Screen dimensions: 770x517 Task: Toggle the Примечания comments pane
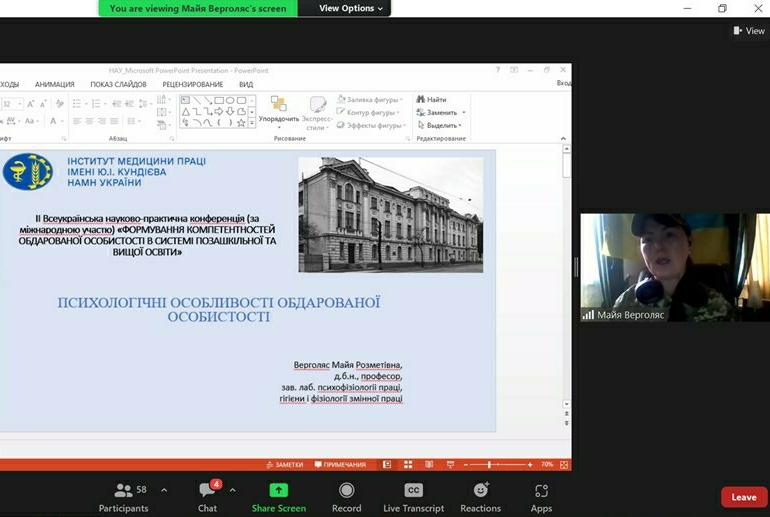point(340,465)
